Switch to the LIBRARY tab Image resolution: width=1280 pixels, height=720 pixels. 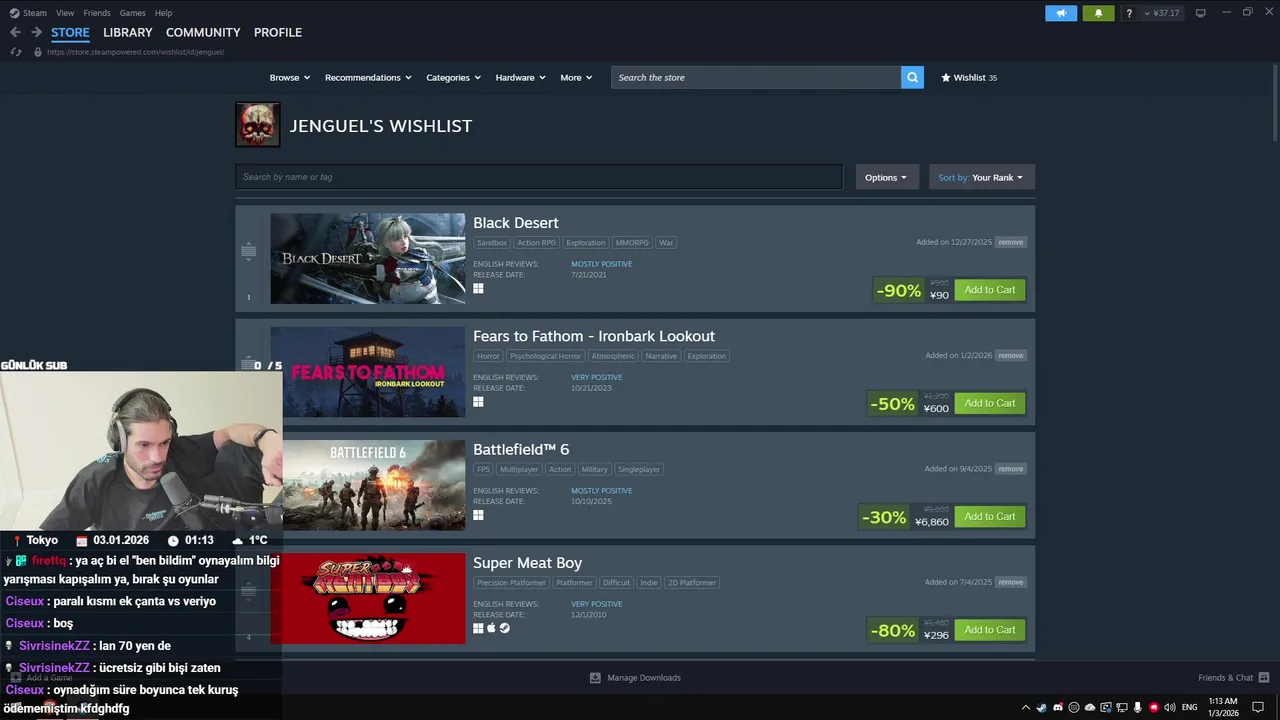(128, 32)
